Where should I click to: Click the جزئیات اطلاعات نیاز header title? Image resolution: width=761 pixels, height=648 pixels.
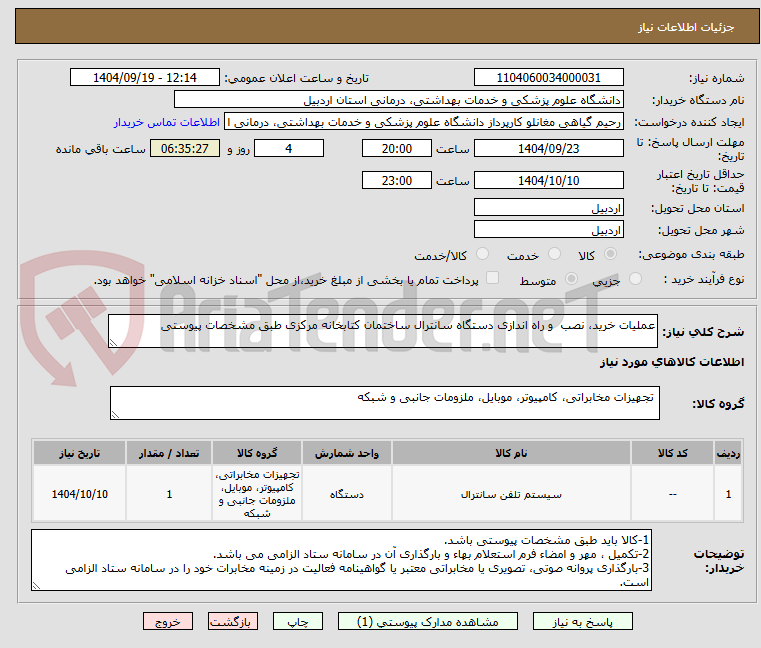[686, 27]
